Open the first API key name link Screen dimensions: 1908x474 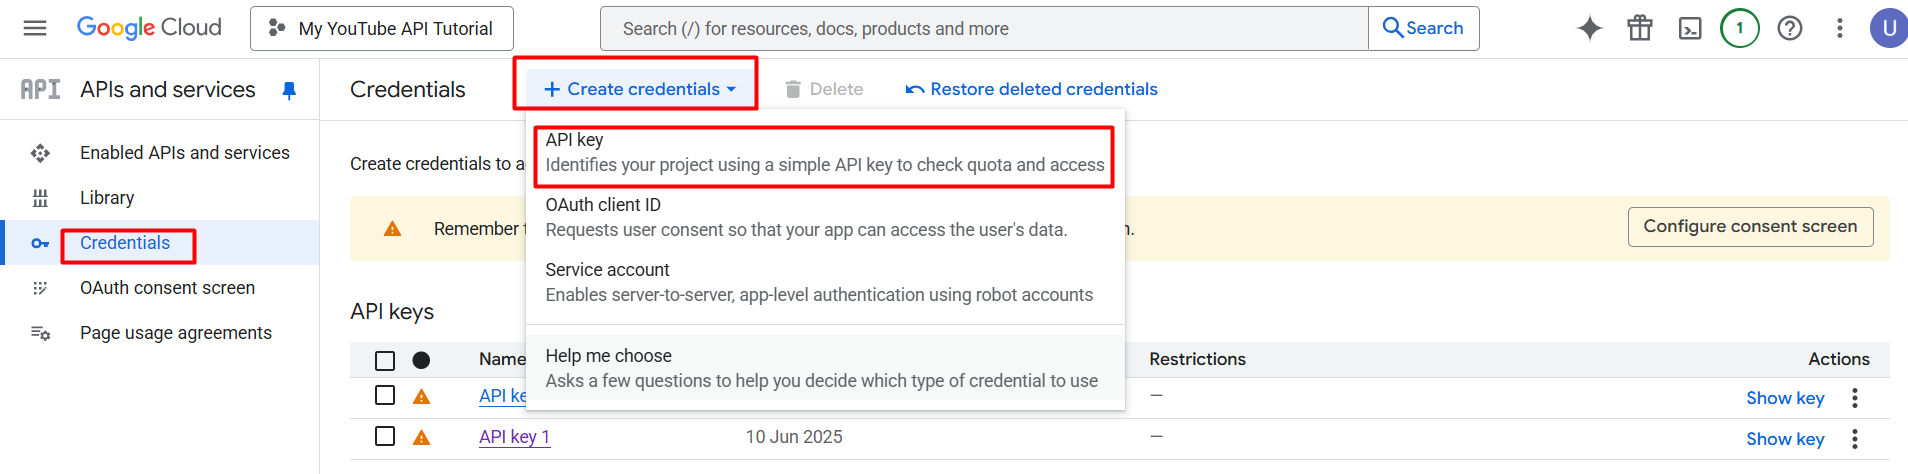click(502, 396)
